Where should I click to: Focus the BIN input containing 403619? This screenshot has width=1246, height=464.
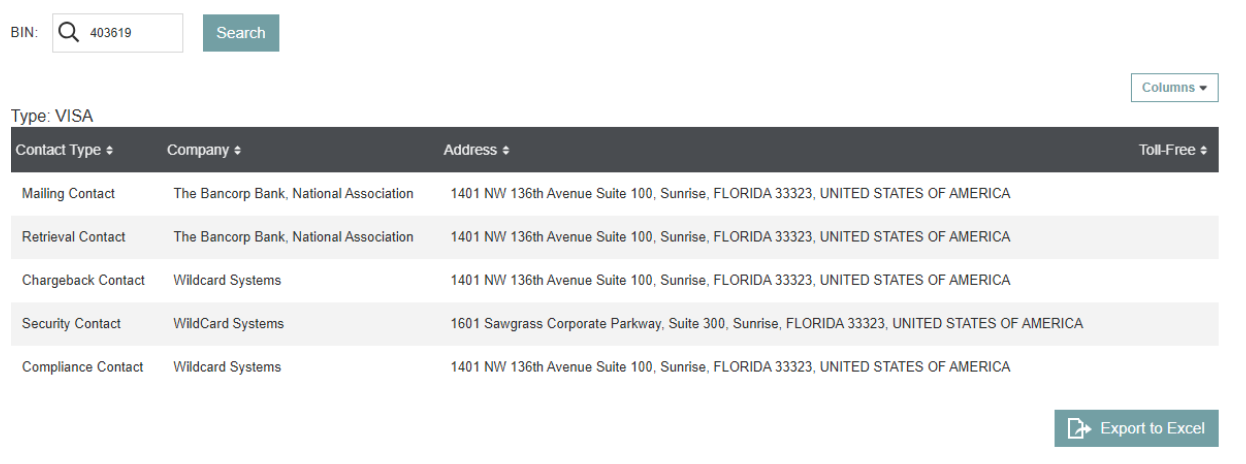point(130,33)
